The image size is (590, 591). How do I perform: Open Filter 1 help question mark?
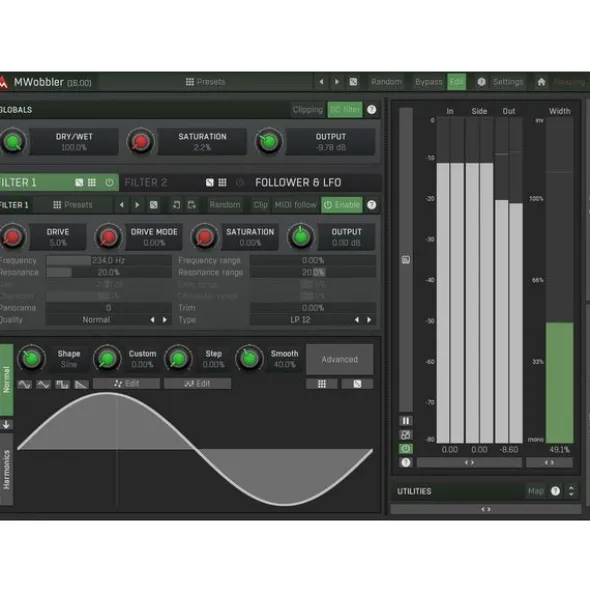point(372,205)
